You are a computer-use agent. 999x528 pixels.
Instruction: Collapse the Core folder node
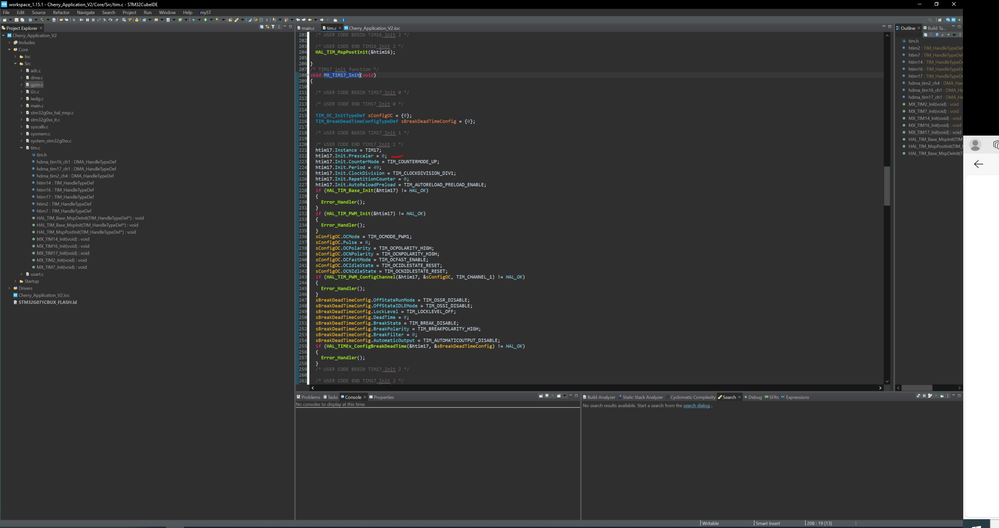[x=11, y=49]
